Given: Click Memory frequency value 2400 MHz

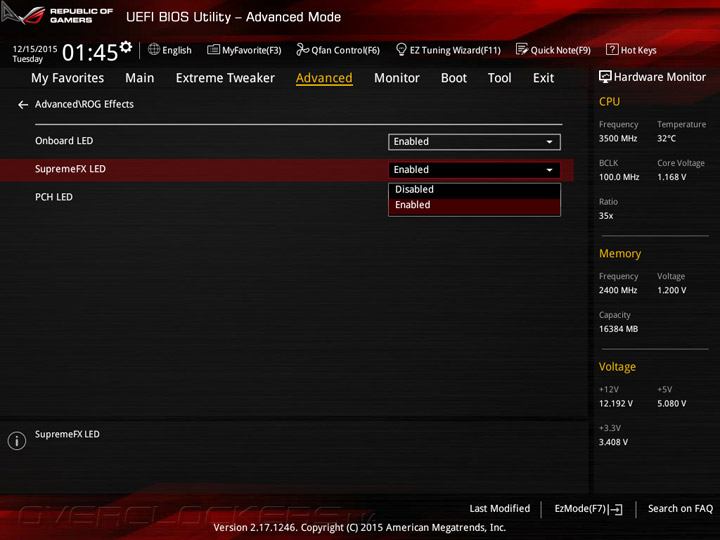Looking at the screenshot, I should (x=618, y=290).
